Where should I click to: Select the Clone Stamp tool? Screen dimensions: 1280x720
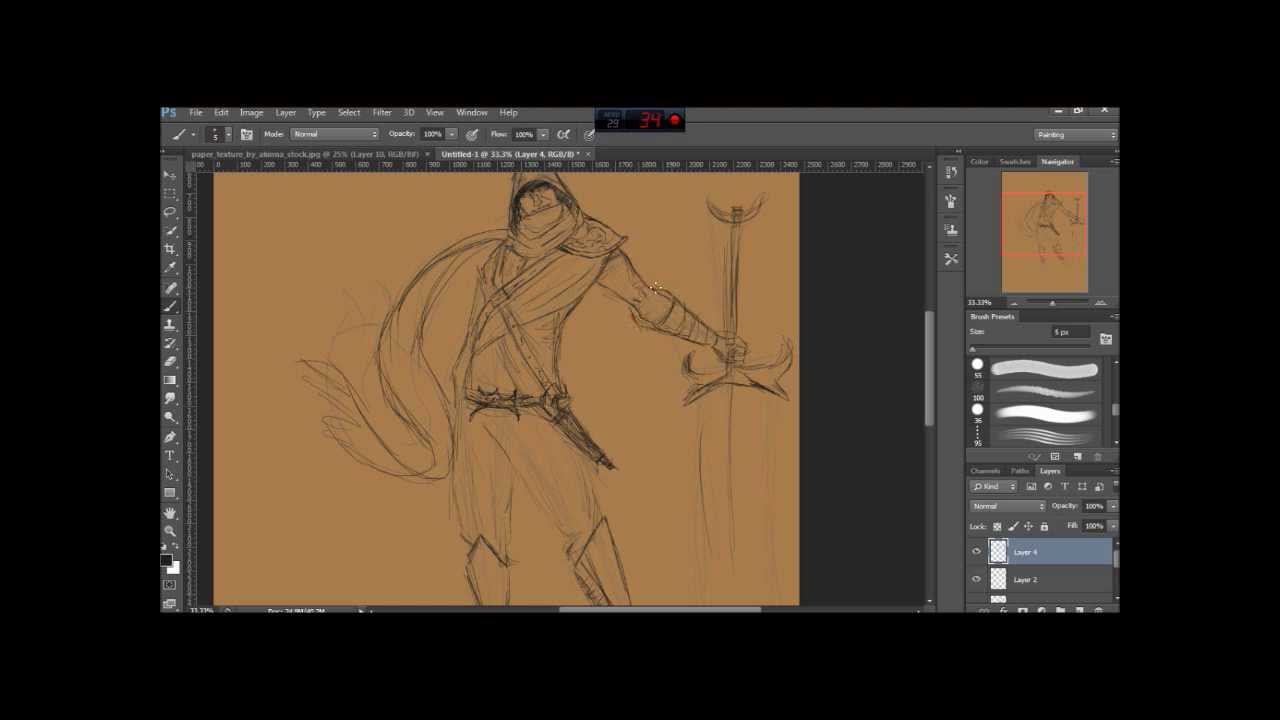click(170, 324)
